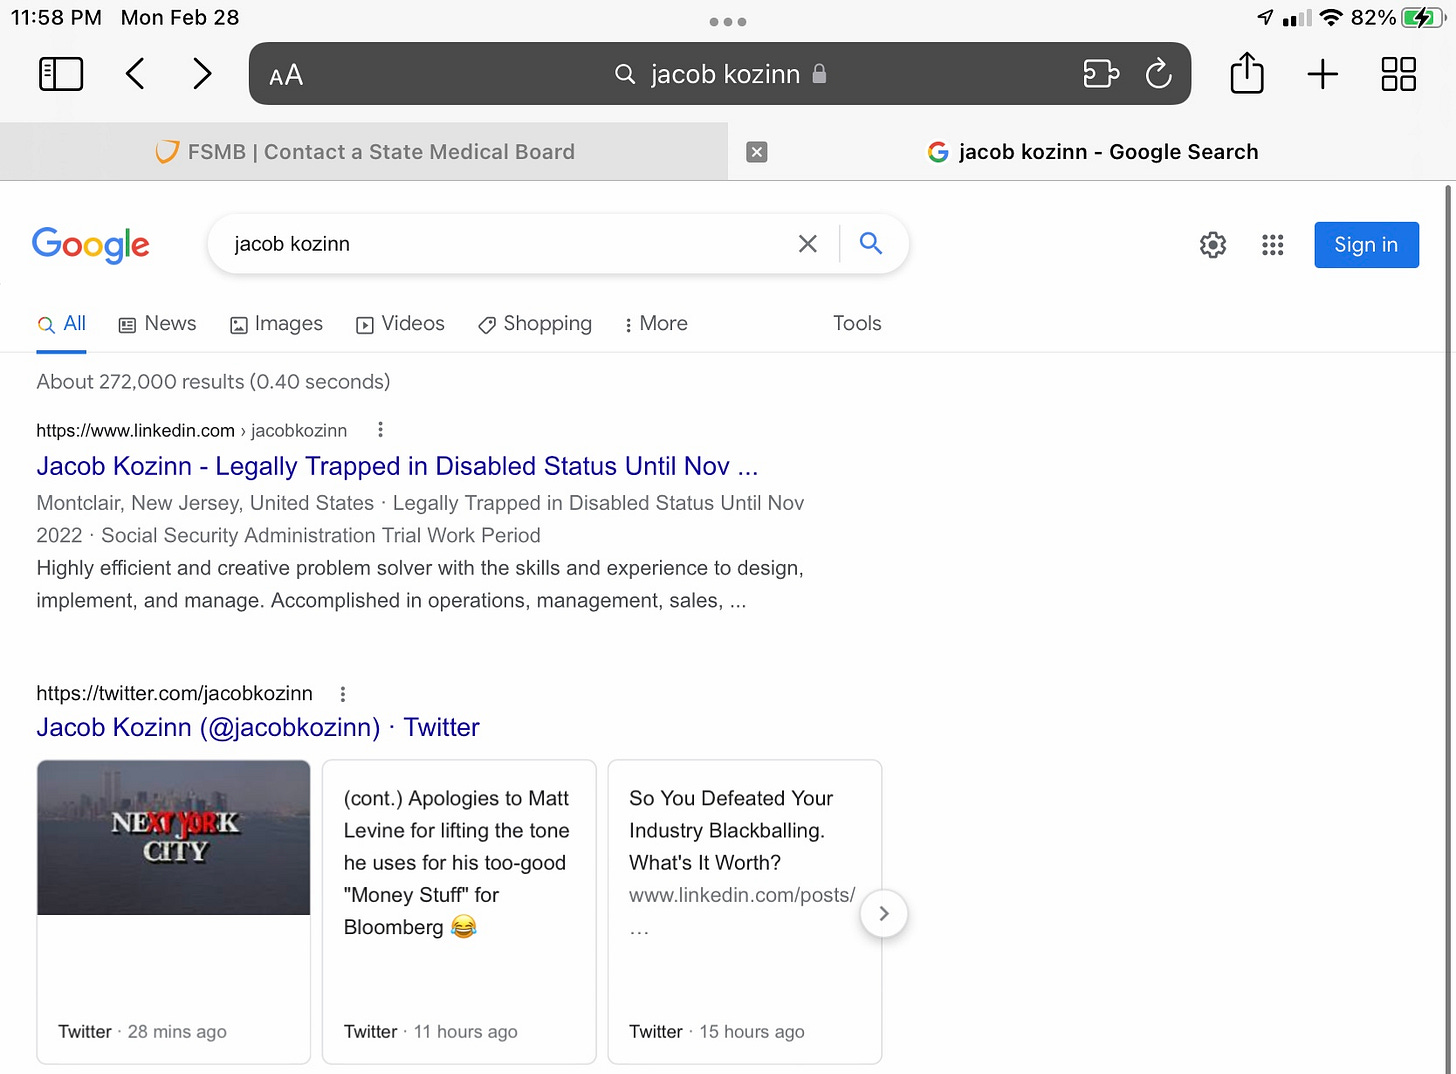Image resolution: width=1456 pixels, height=1074 pixels.
Task: Click the 15 hours ago tweet timestamp
Action: 752,1032
